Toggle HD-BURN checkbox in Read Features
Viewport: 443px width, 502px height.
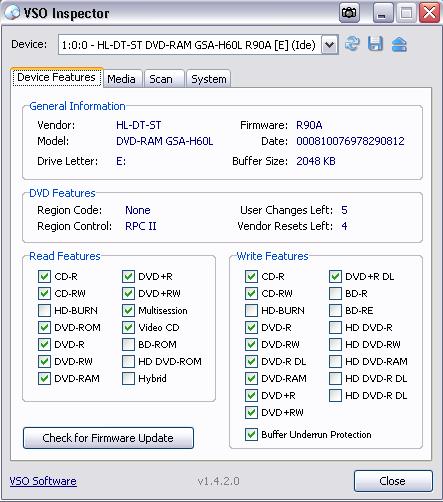pyautogui.click(x=44, y=310)
